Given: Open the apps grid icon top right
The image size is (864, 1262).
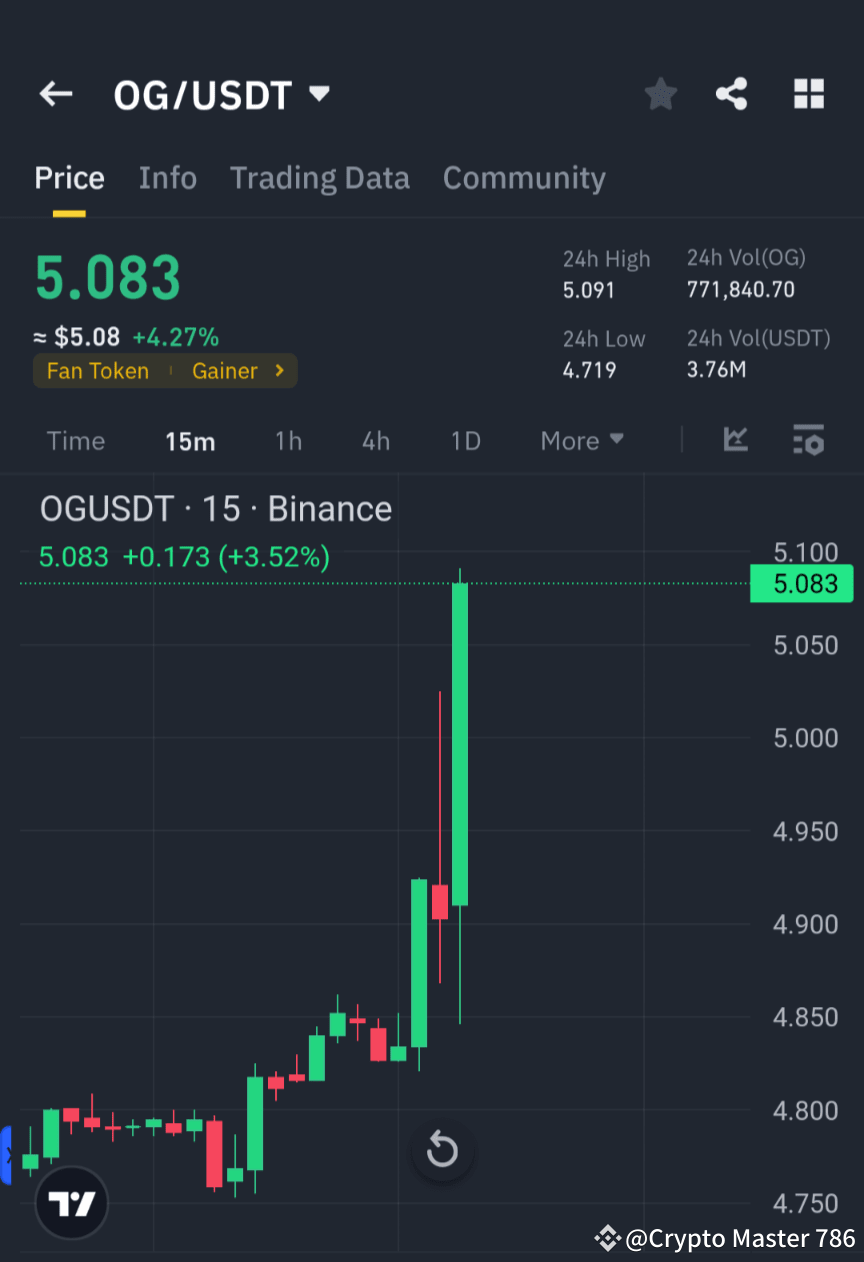Looking at the screenshot, I should [x=809, y=93].
